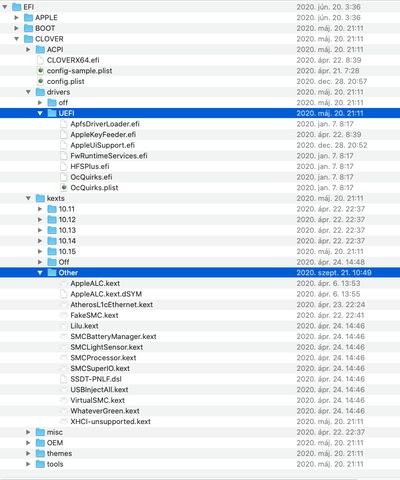Screen dimensions: 400x480
Task: Select FwRuntimeServices.efi file name
Action: click(x=109, y=156)
